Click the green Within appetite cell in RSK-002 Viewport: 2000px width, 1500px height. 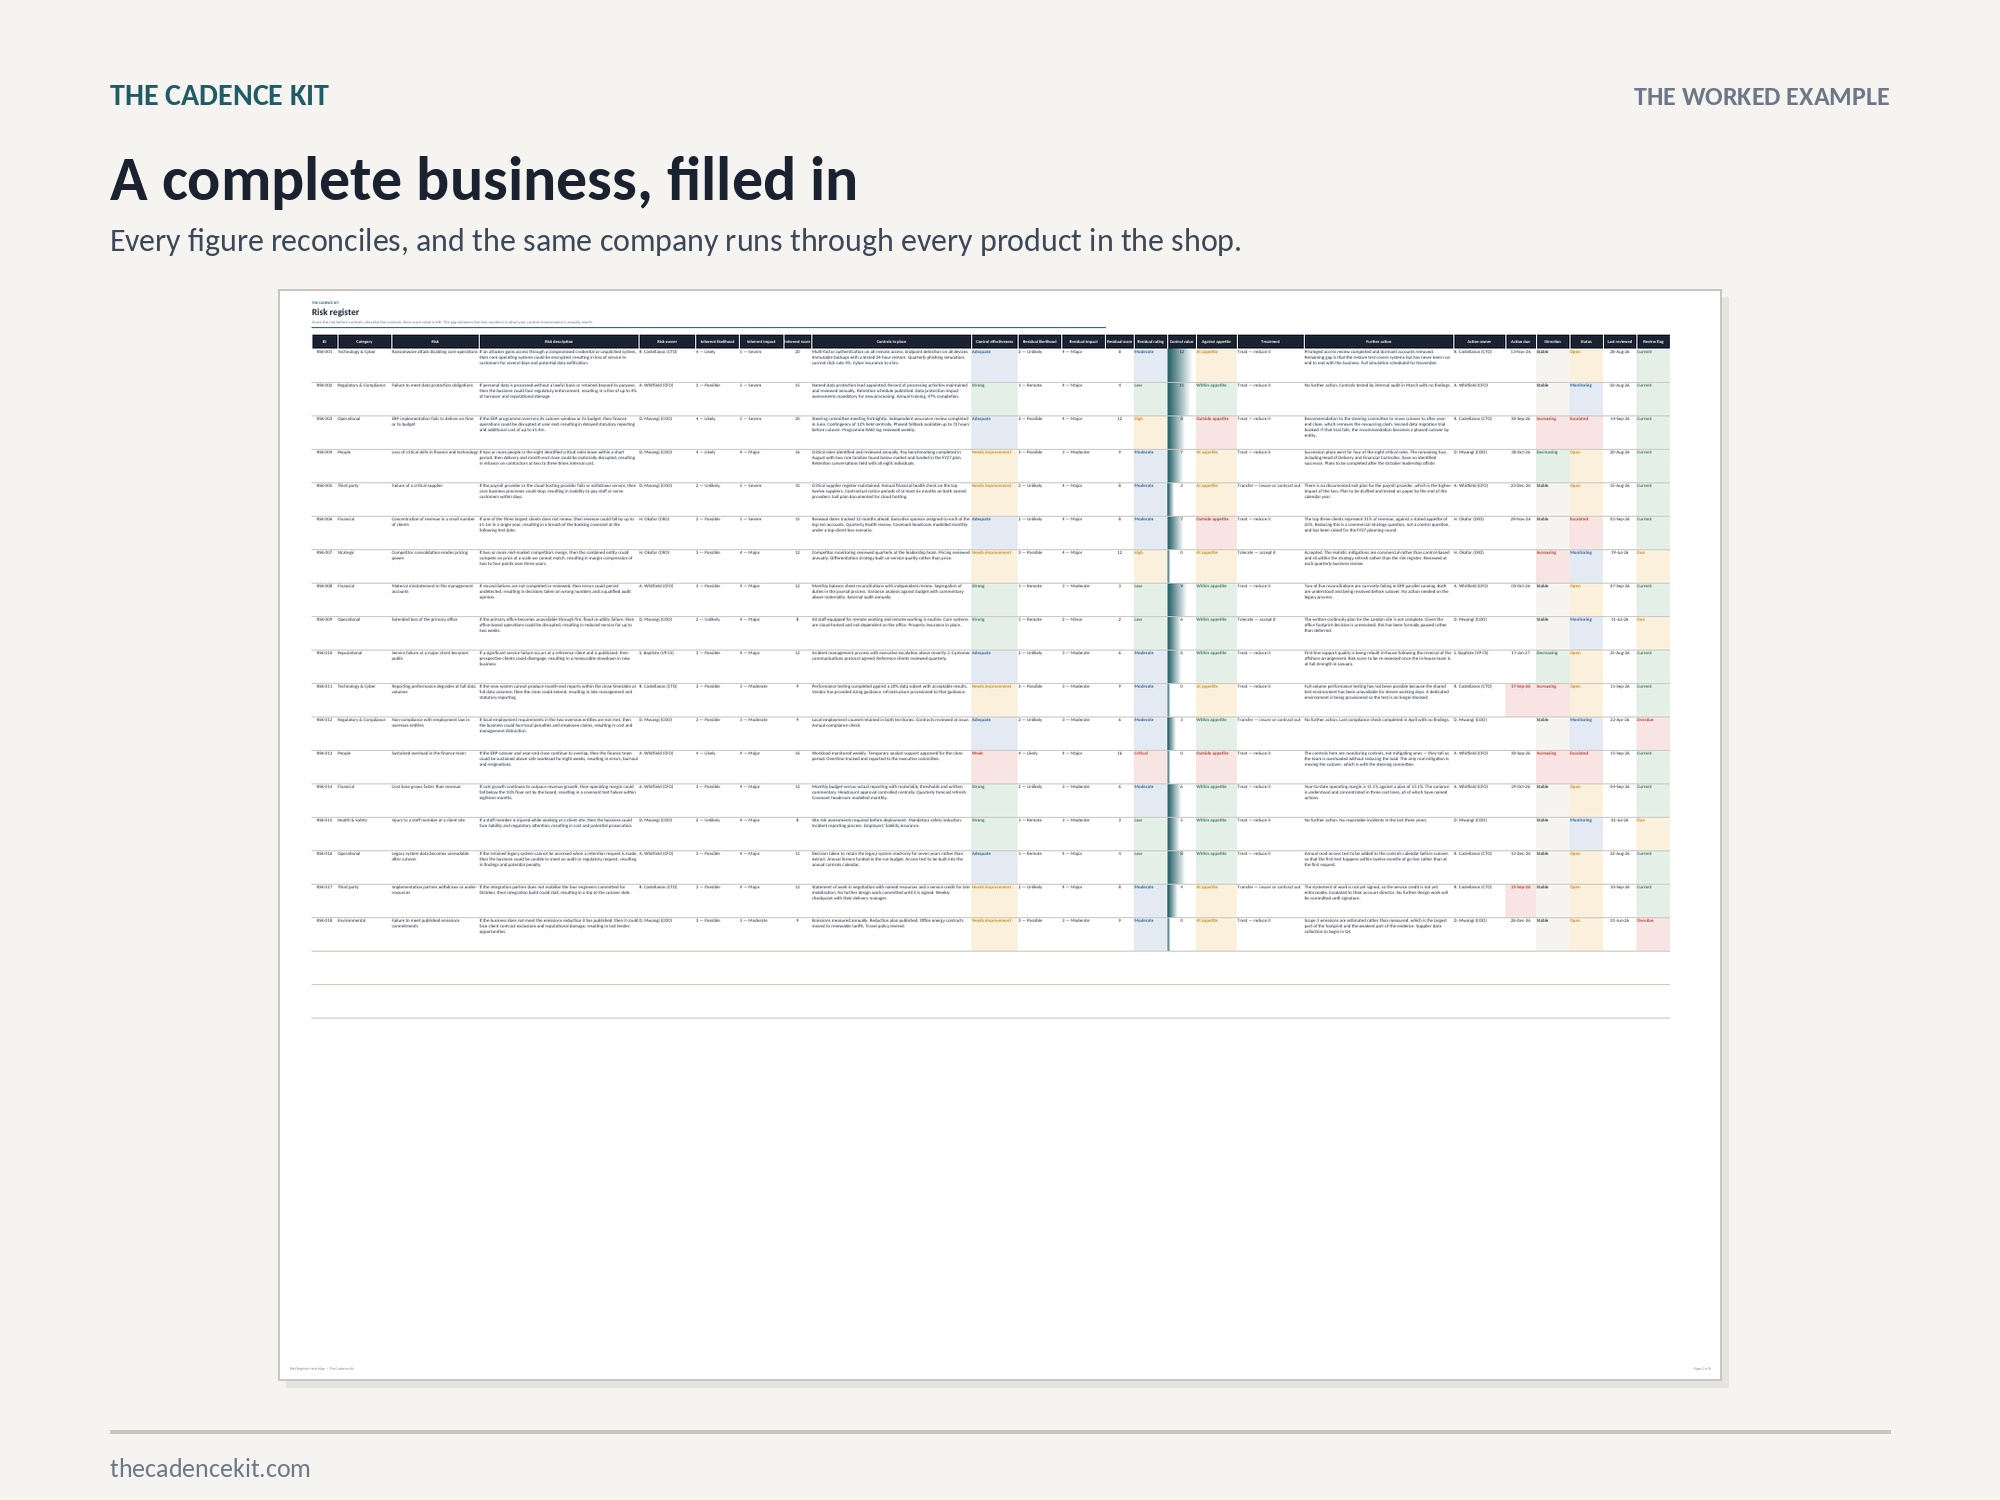point(1216,399)
